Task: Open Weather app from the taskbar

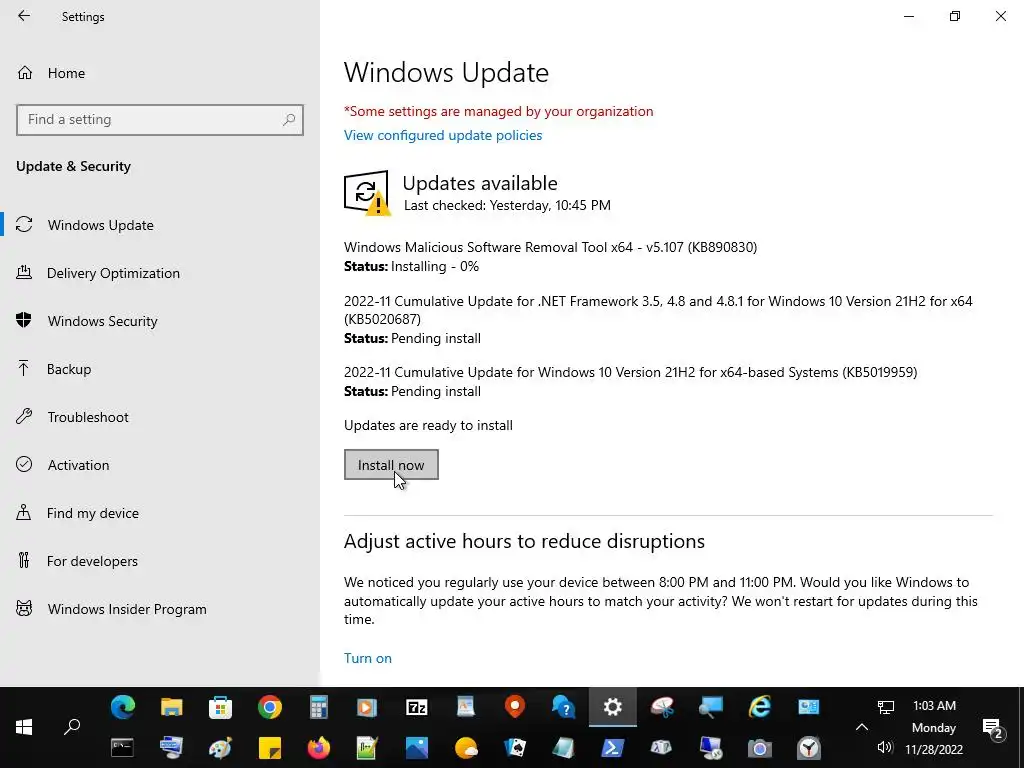Action: 466,747
